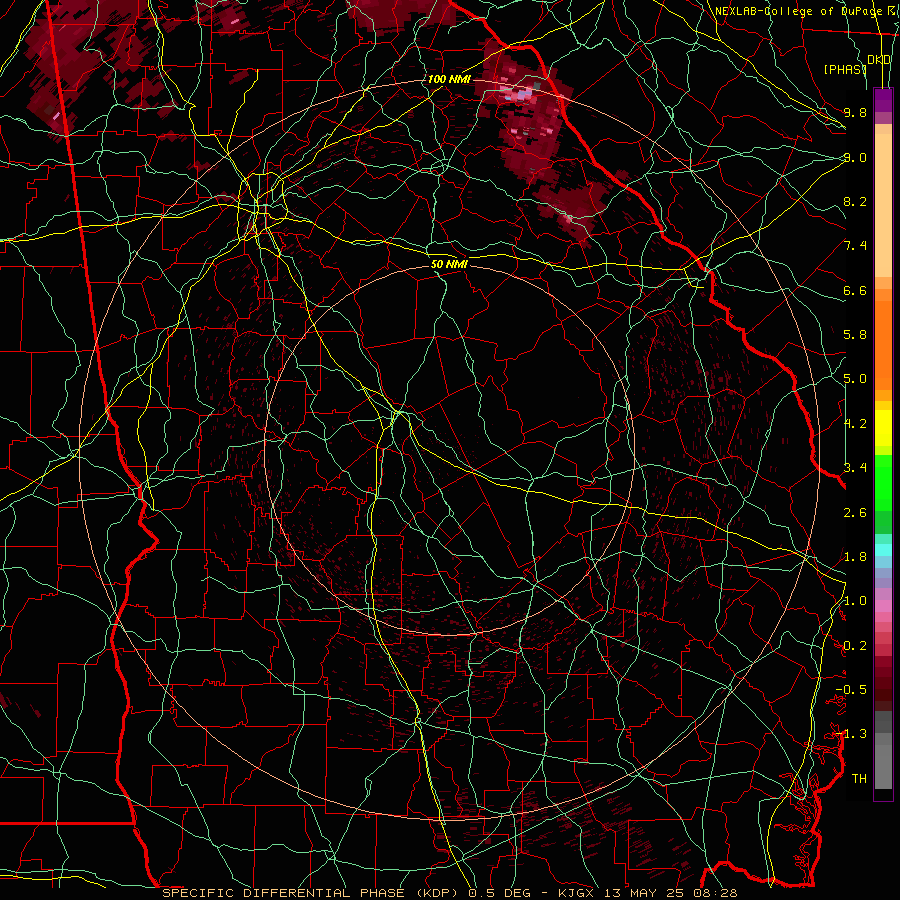Pick the bright green segment of the color bar

(x=883, y=482)
